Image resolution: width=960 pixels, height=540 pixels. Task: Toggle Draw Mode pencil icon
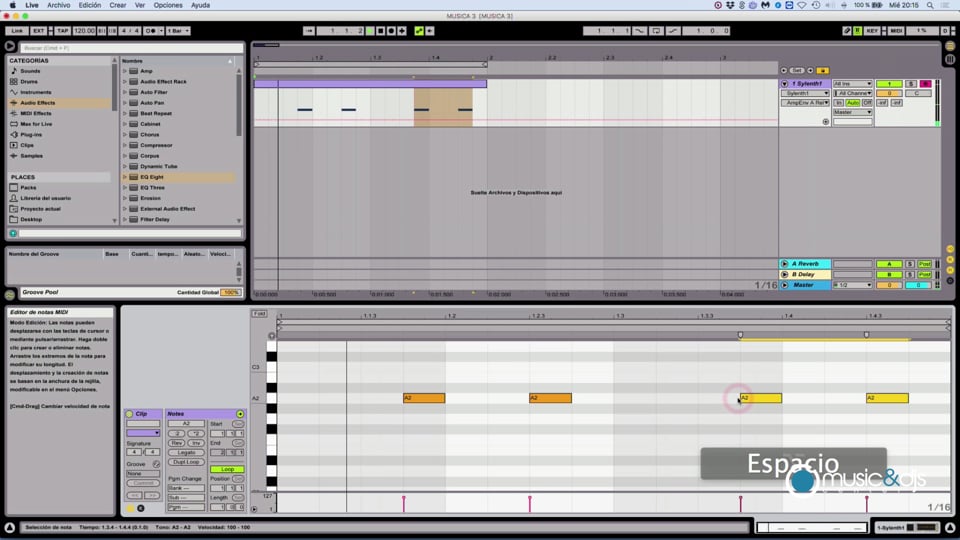coord(847,31)
